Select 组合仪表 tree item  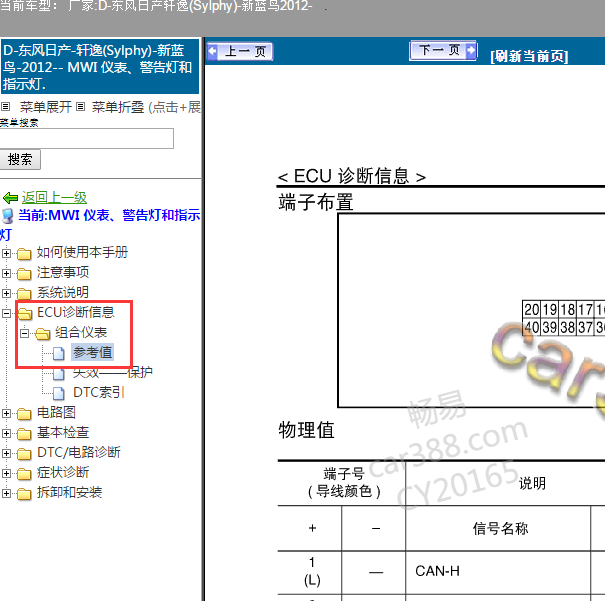click(x=81, y=332)
